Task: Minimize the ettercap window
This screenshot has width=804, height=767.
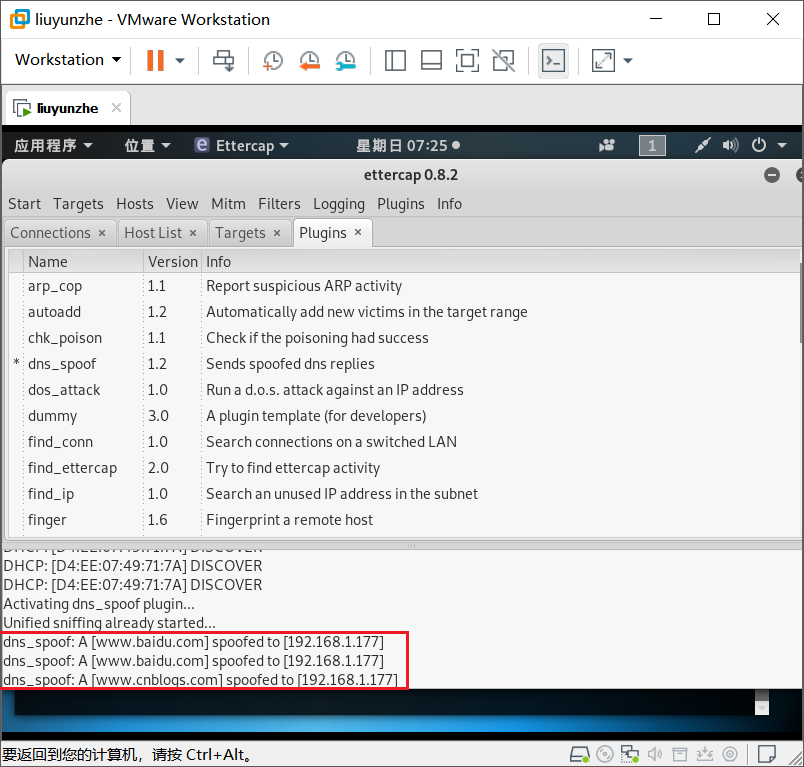Action: tap(772, 175)
